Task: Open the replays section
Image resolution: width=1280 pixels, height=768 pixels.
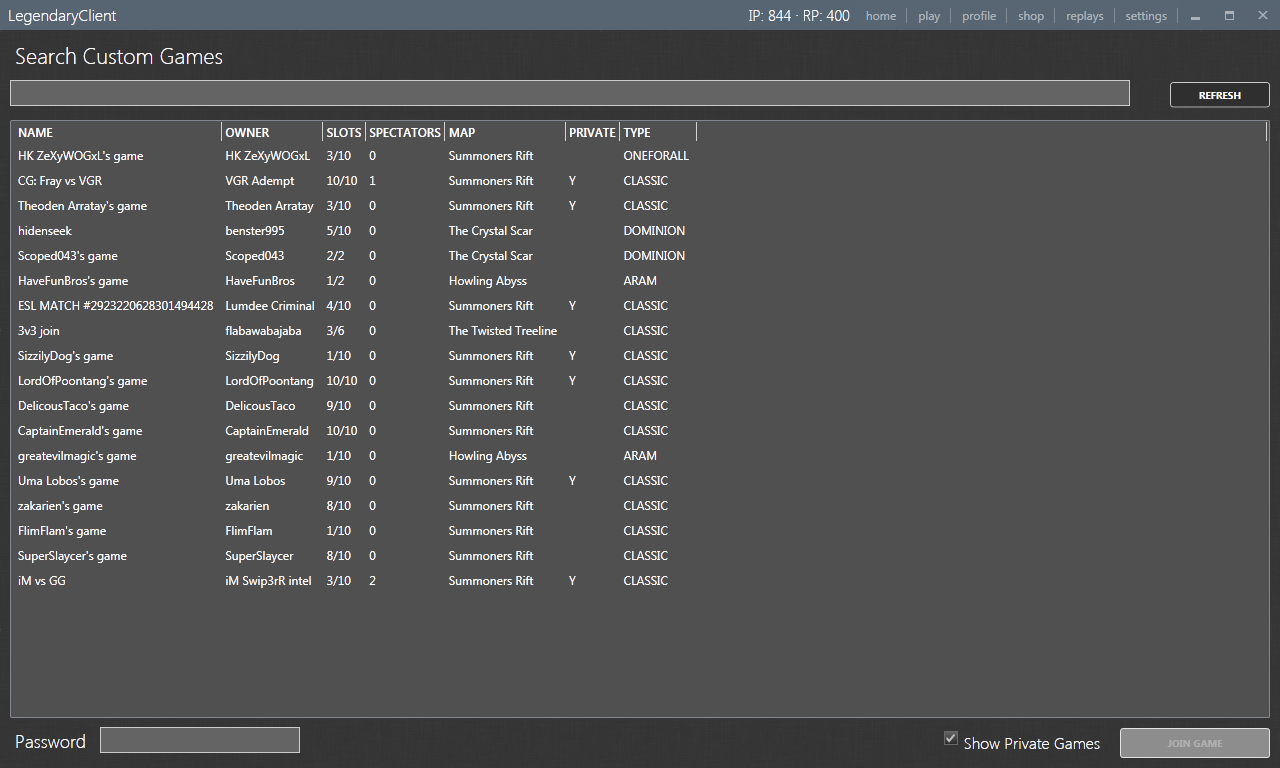Action: (x=1085, y=16)
